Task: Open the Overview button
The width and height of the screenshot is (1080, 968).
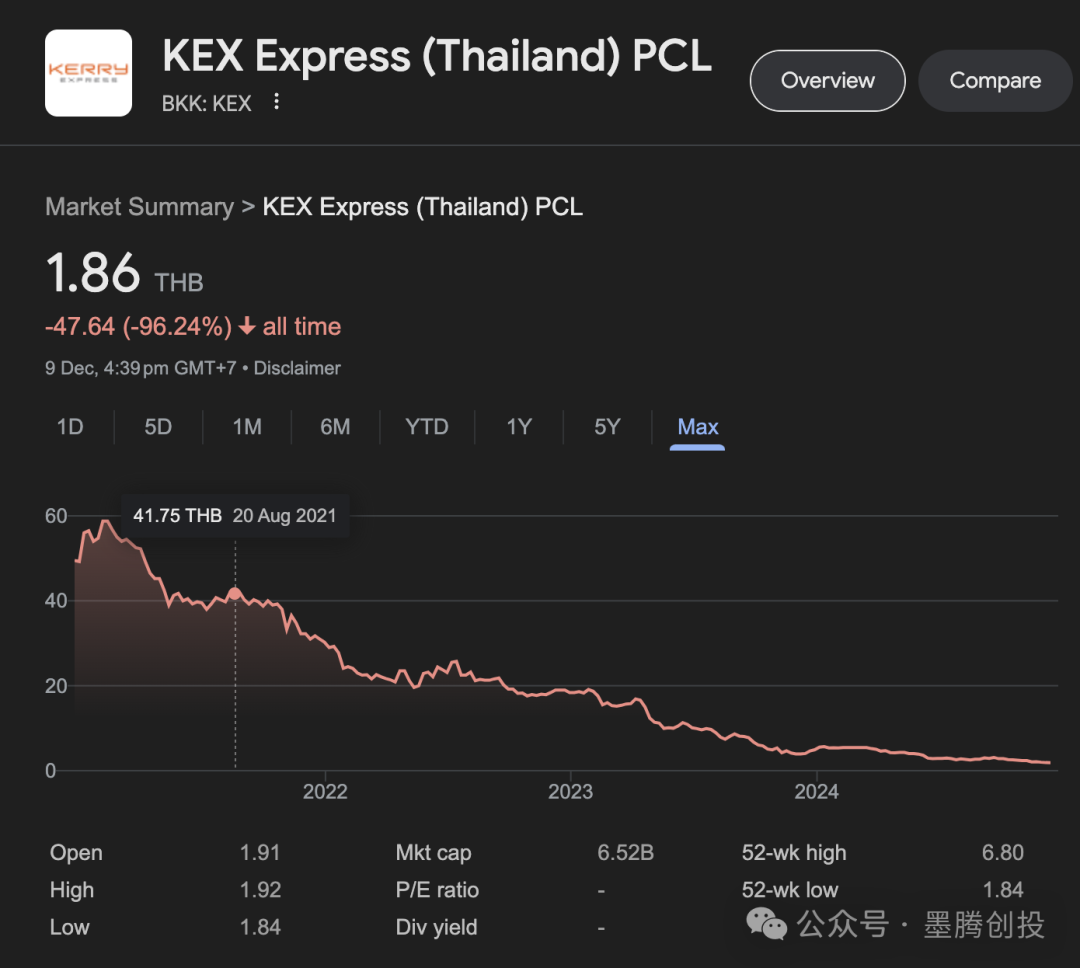Action: point(827,81)
